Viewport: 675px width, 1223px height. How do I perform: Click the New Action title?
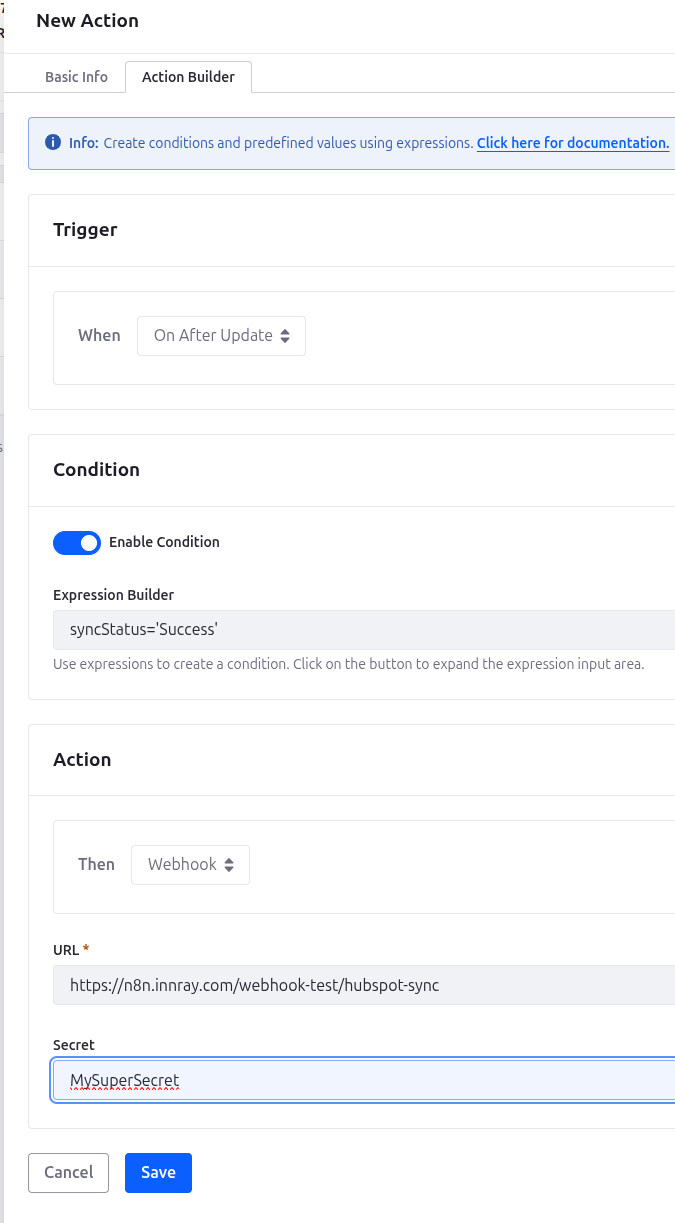point(87,21)
